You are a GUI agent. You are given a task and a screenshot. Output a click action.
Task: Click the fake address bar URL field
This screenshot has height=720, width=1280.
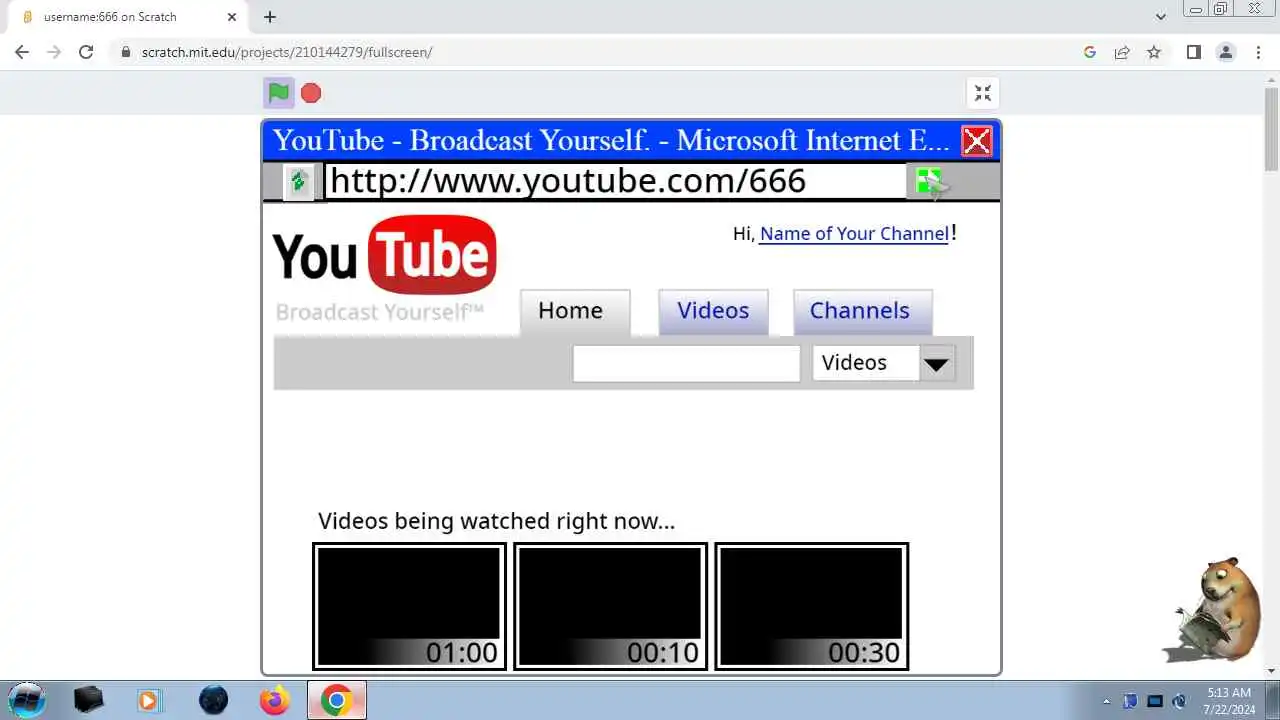pos(615,181)
